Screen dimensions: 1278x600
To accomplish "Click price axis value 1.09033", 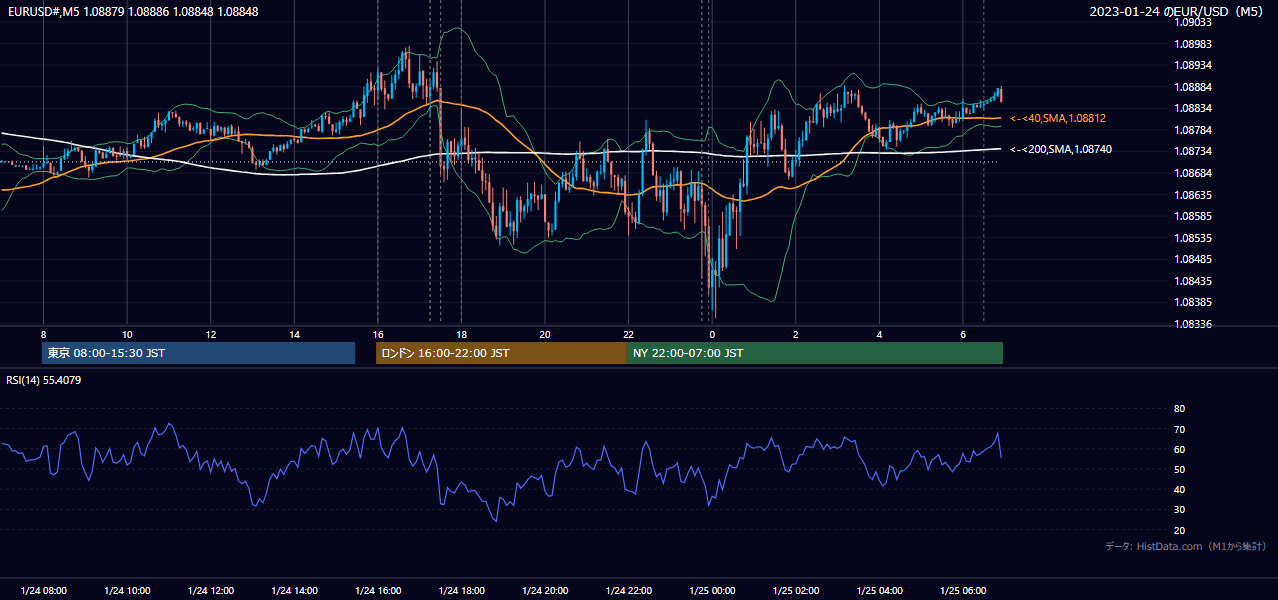I will click(x=1192, y=22).
